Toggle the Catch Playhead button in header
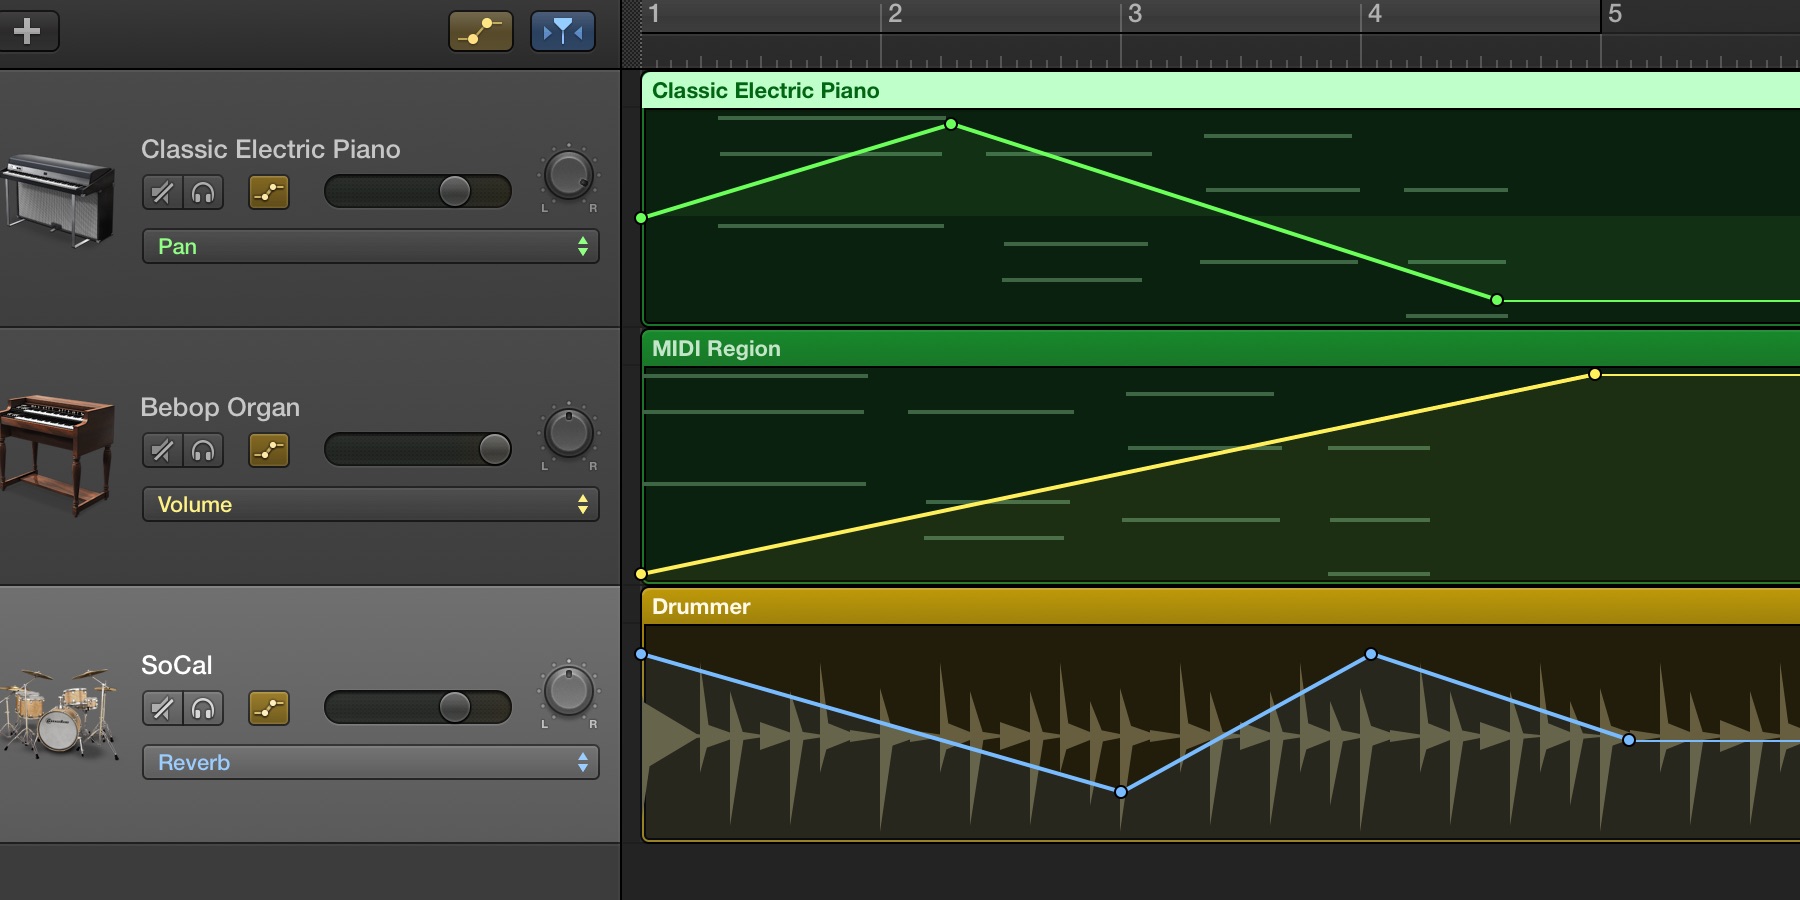Screen dimensions: 1800x900 pos(562,31)
